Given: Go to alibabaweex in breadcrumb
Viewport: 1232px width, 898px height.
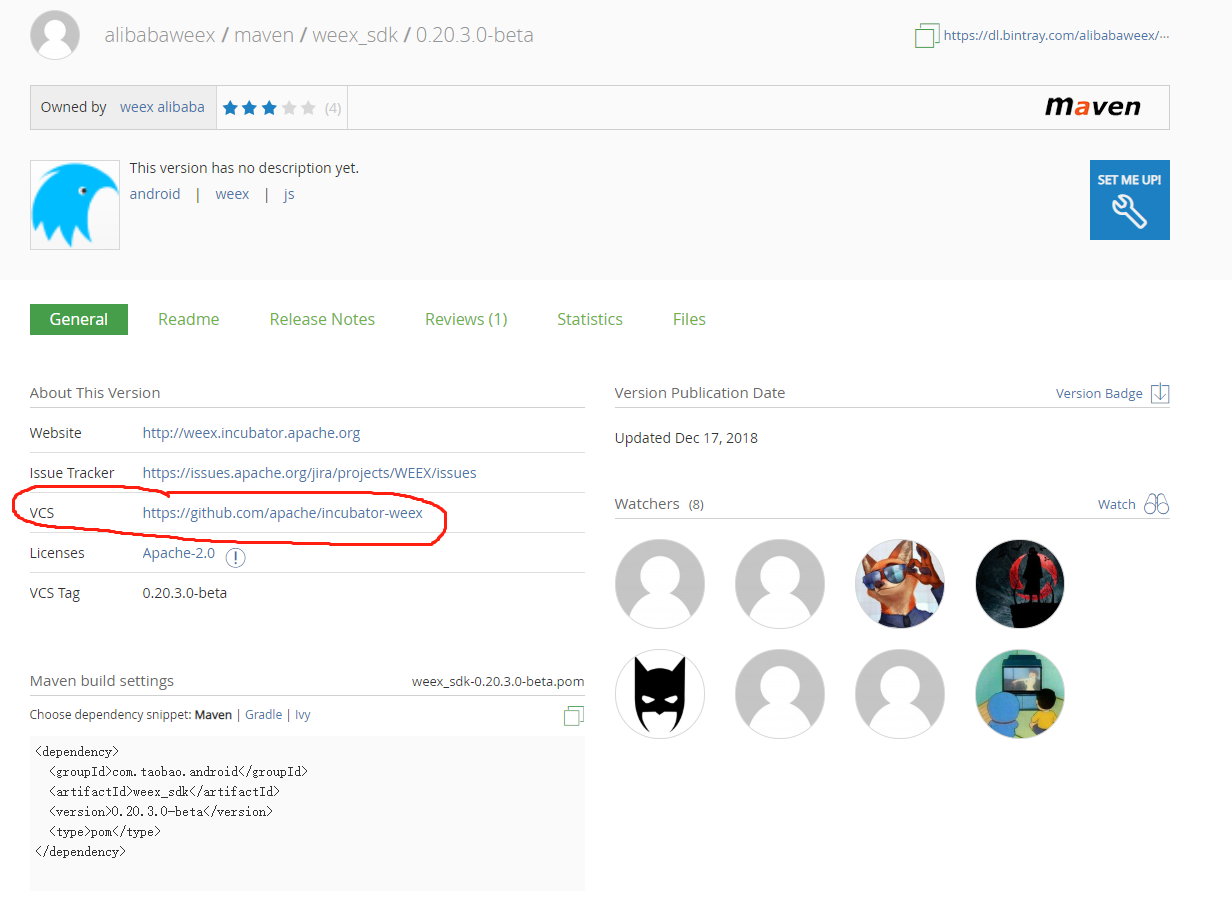Looking at the screenshot, I should [x=160, y=35].
